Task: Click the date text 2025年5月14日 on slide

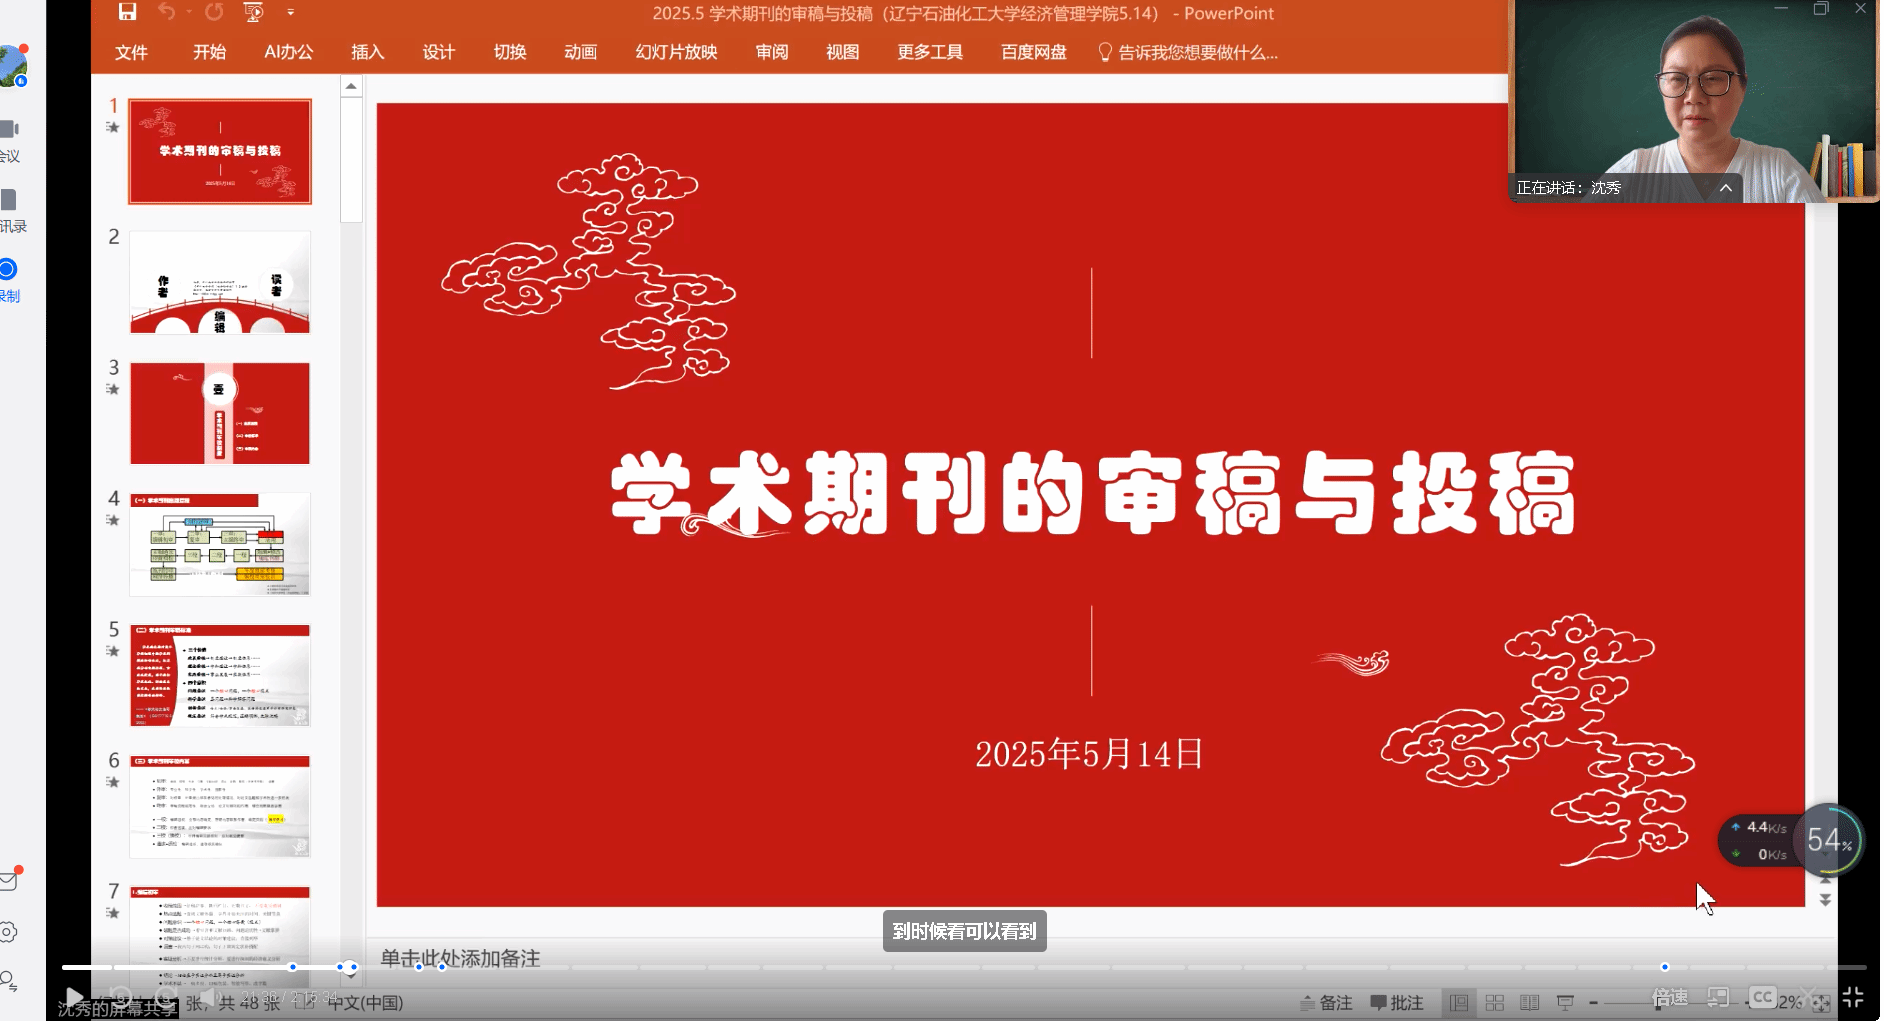Action: (x=1089, y=753)
